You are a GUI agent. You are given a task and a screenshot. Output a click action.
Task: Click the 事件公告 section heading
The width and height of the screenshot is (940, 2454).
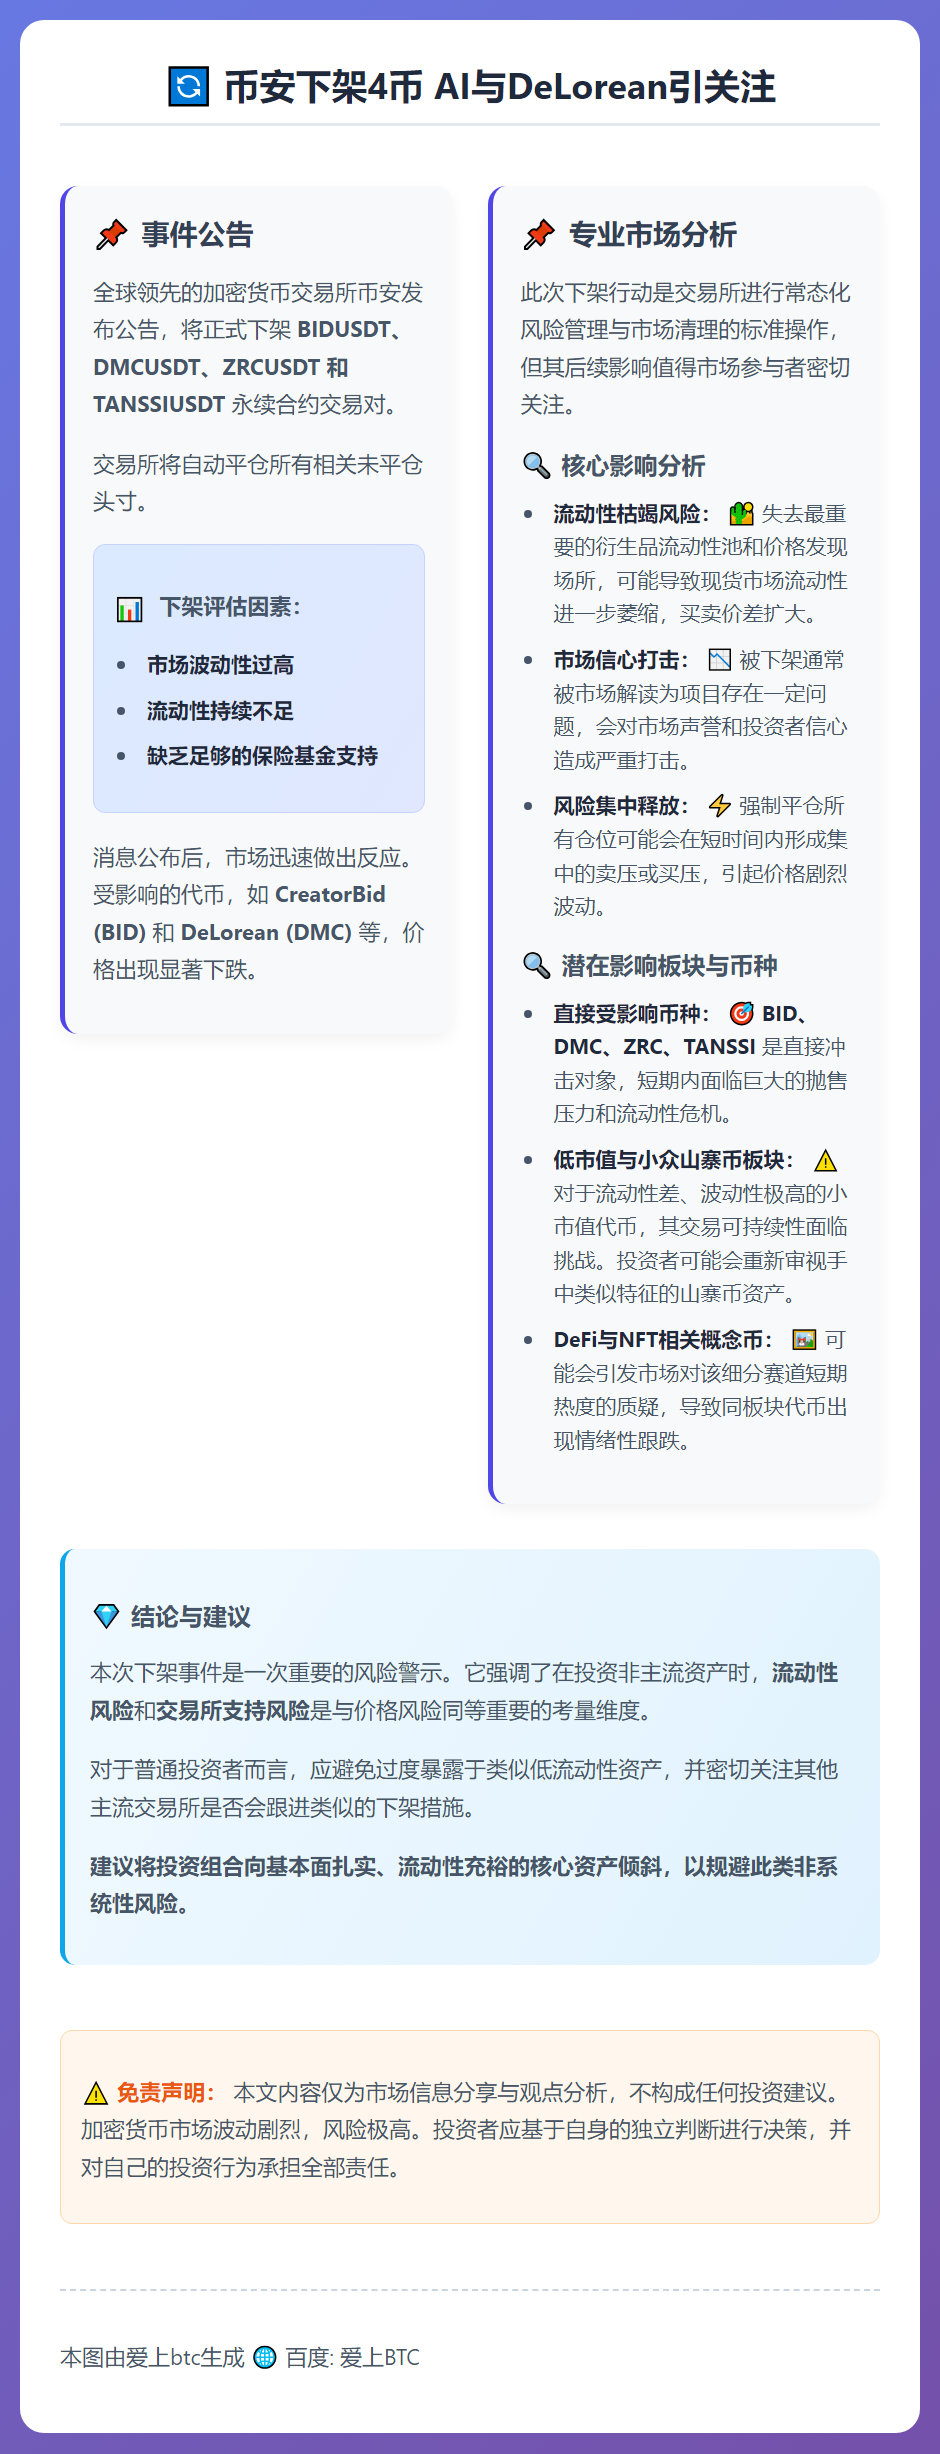(197, 235)
